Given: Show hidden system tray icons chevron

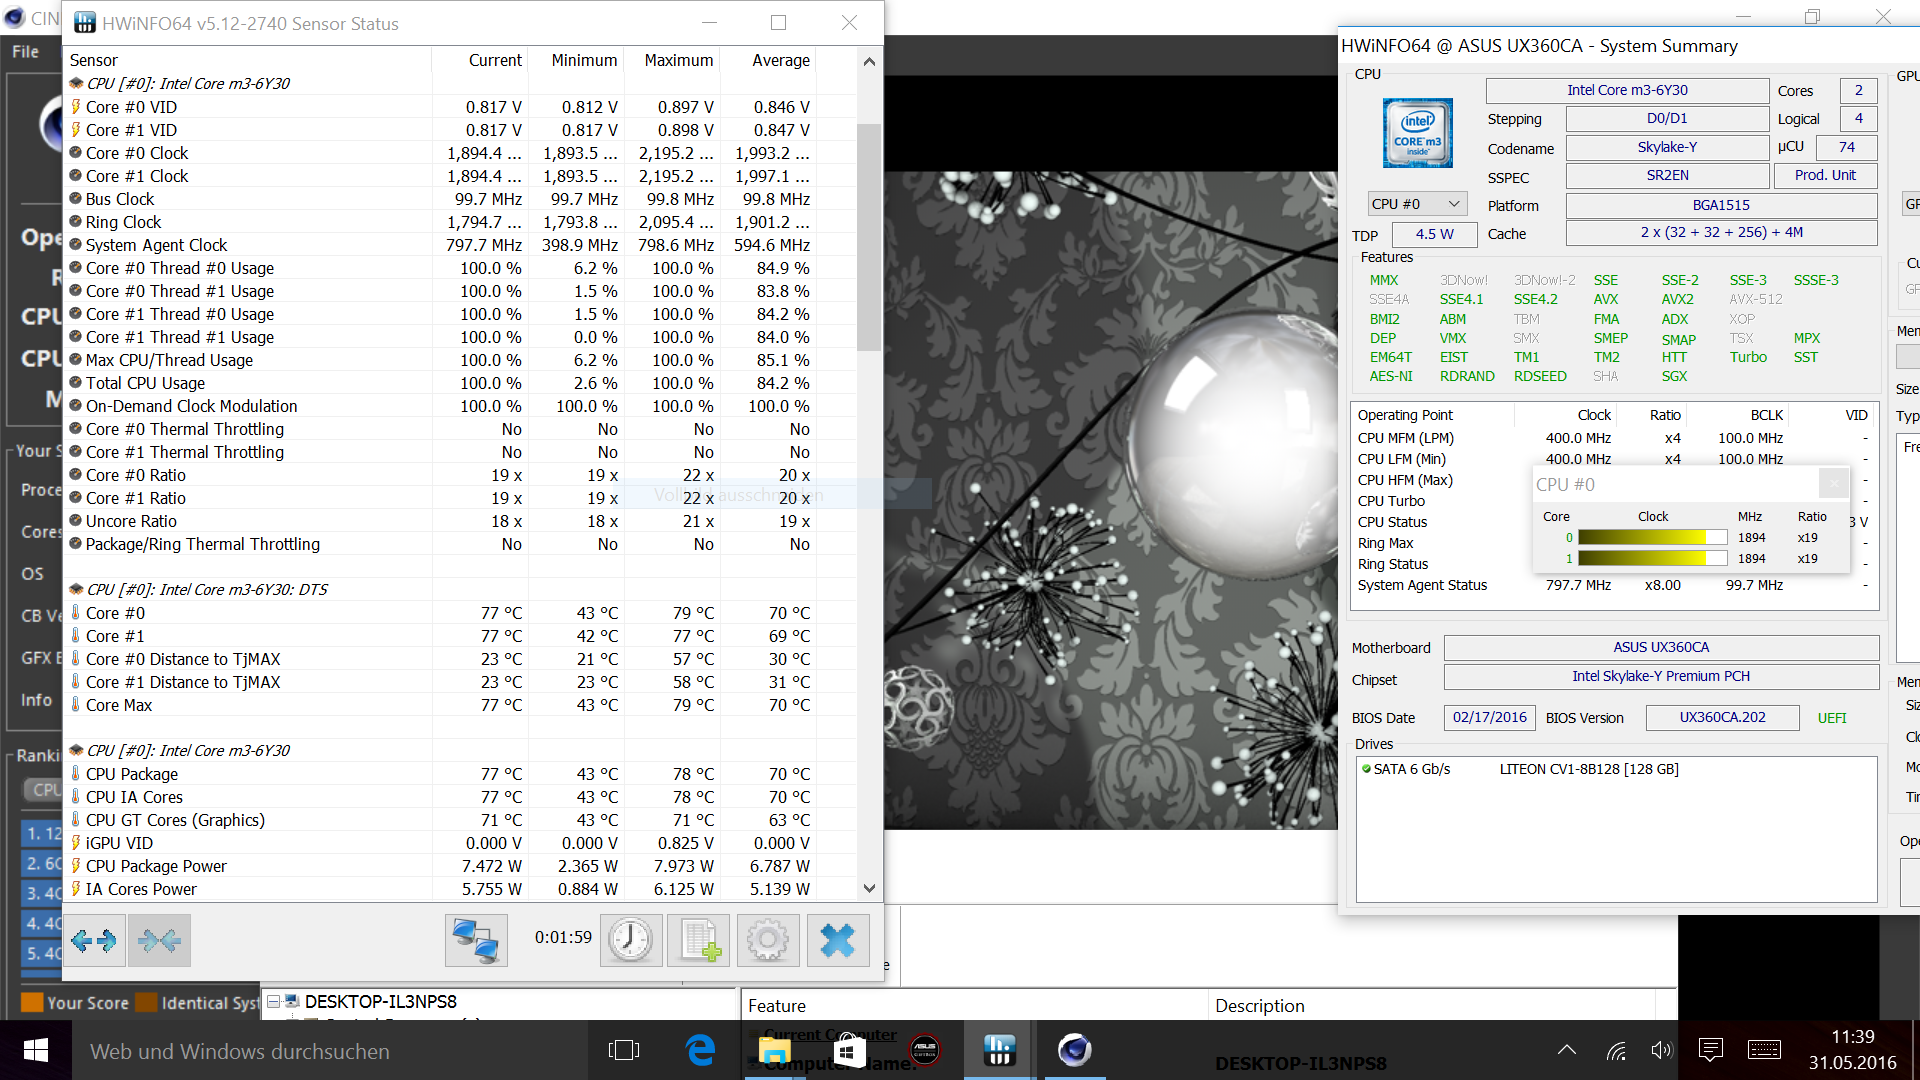Looking at the screenshot, I should click(1567, 1050).
